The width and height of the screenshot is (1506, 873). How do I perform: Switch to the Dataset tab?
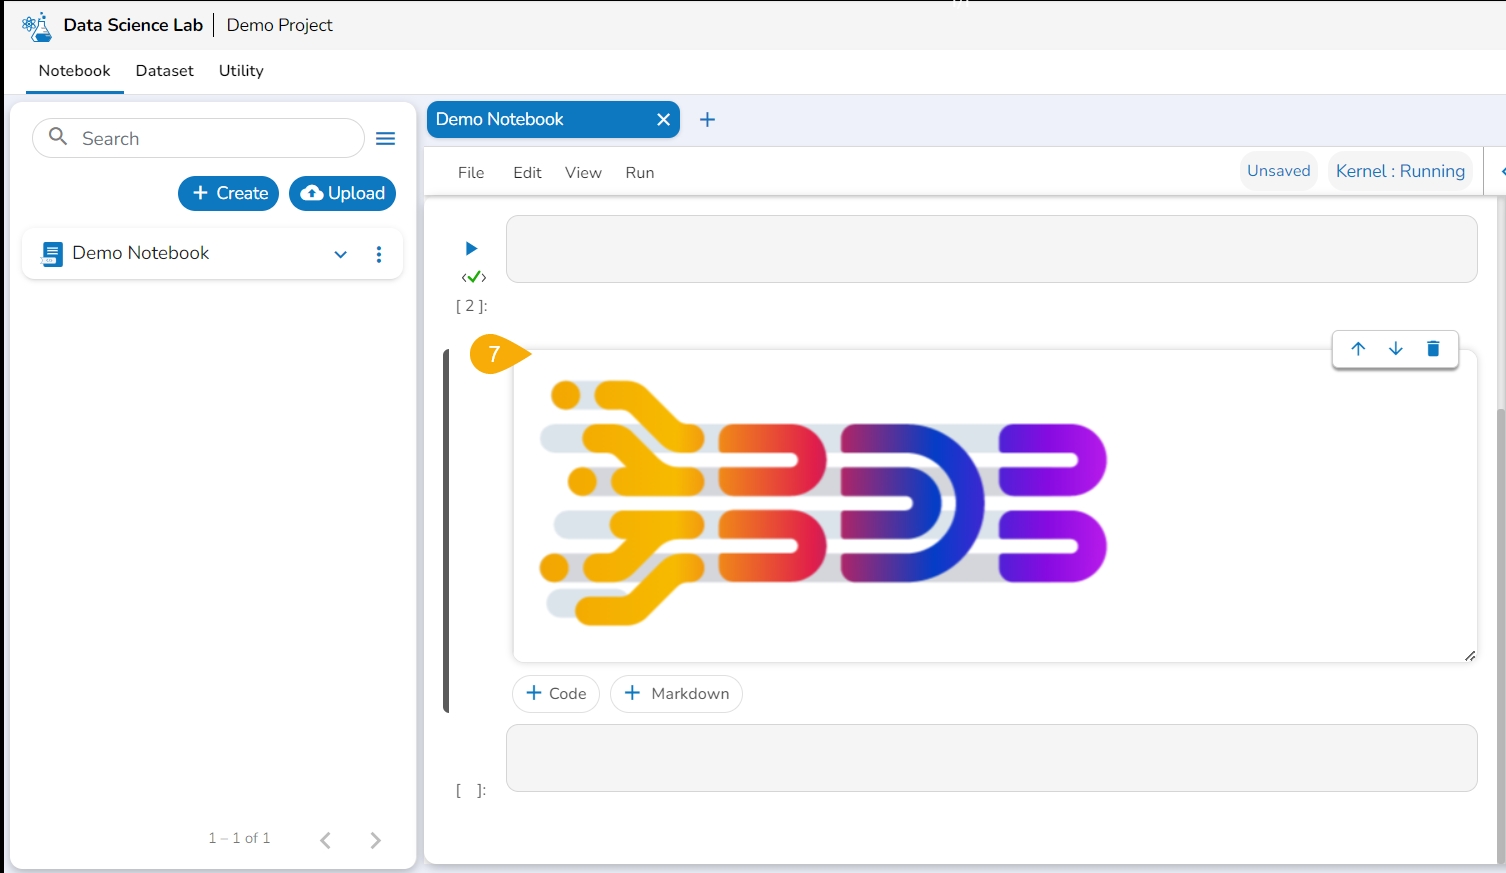(x=165, y=71)
